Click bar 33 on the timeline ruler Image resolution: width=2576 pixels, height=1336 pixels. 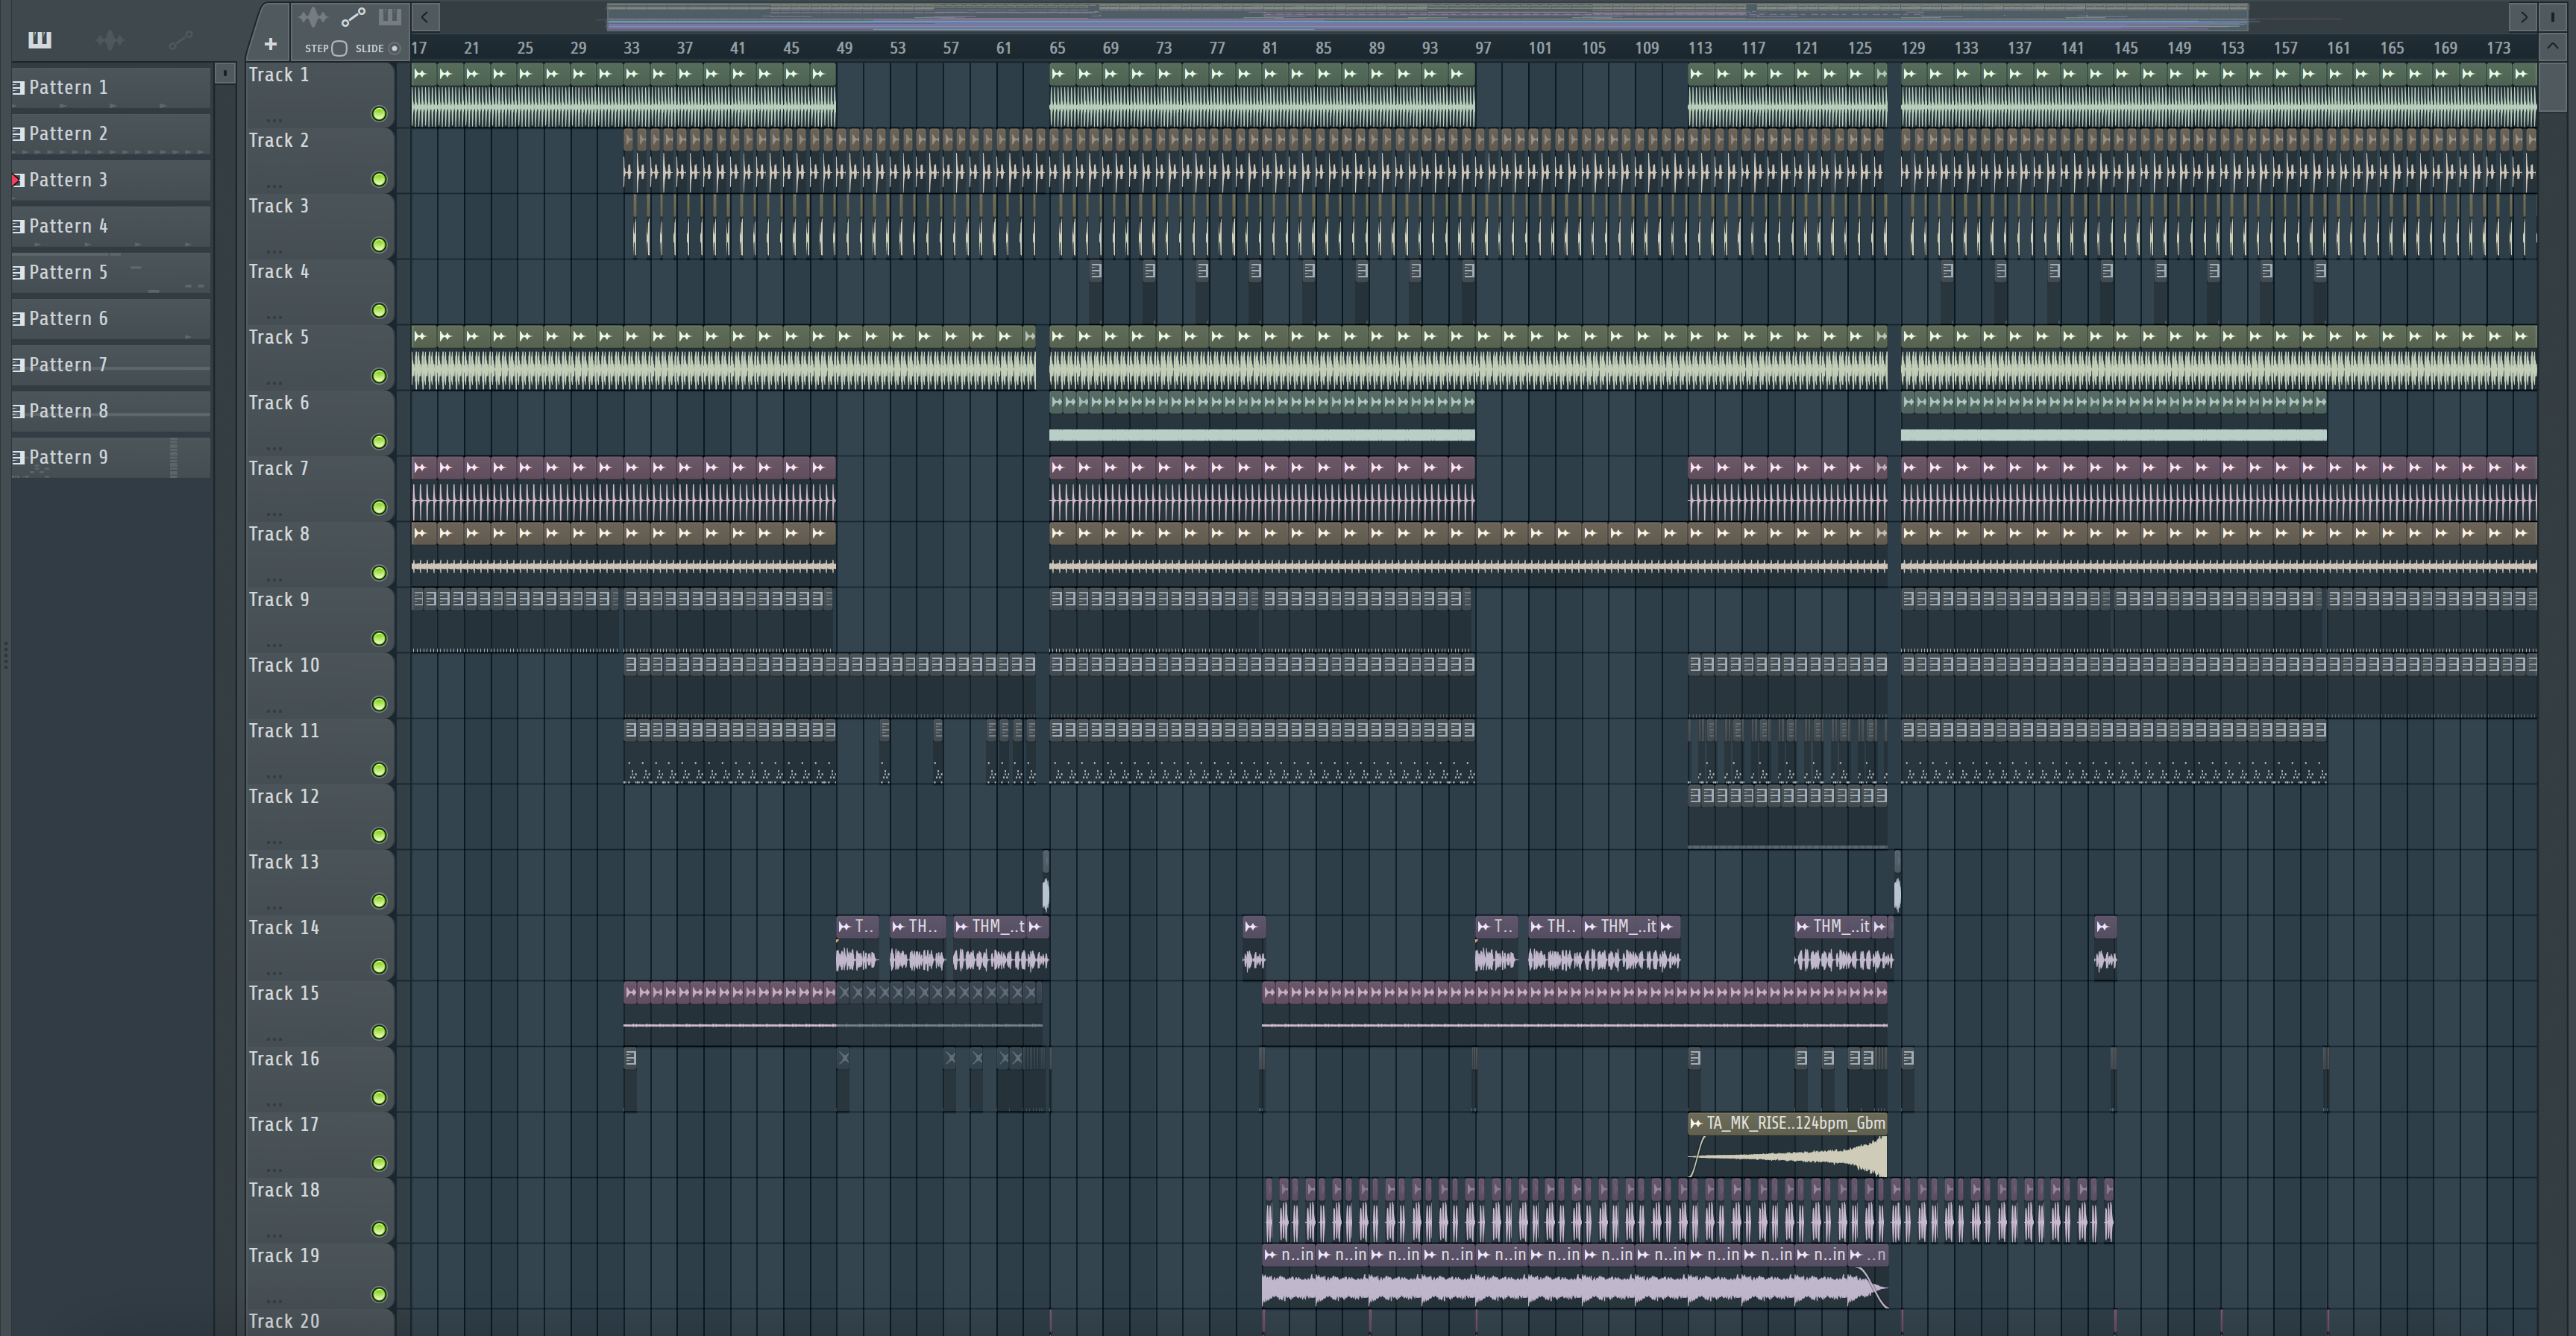coord(631,48)
